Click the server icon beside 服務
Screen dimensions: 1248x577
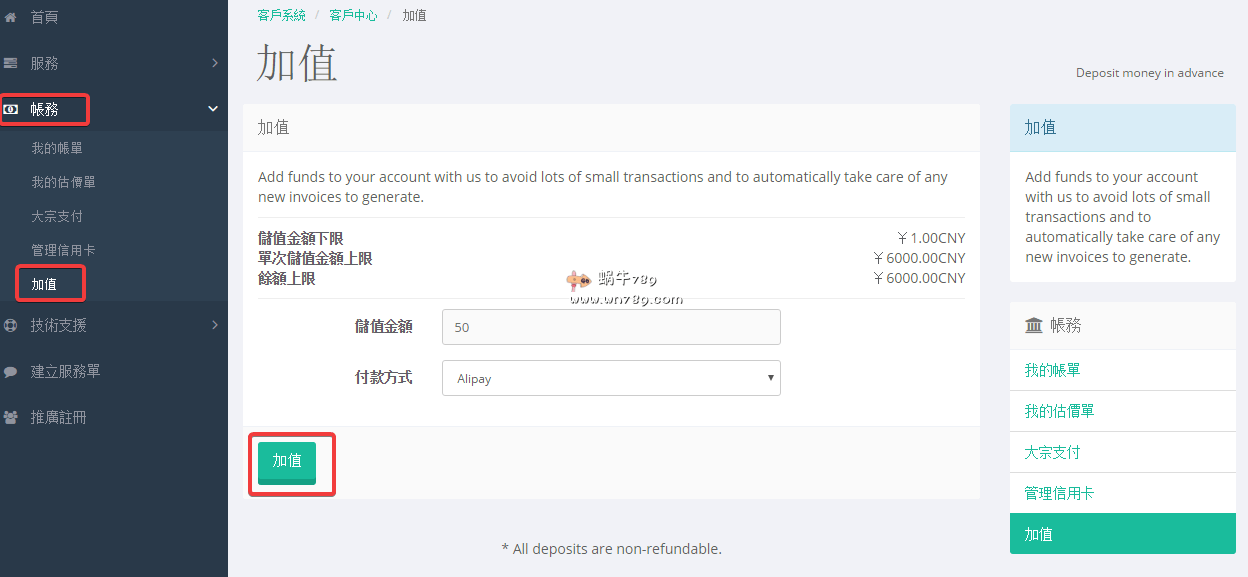[11, 63]
